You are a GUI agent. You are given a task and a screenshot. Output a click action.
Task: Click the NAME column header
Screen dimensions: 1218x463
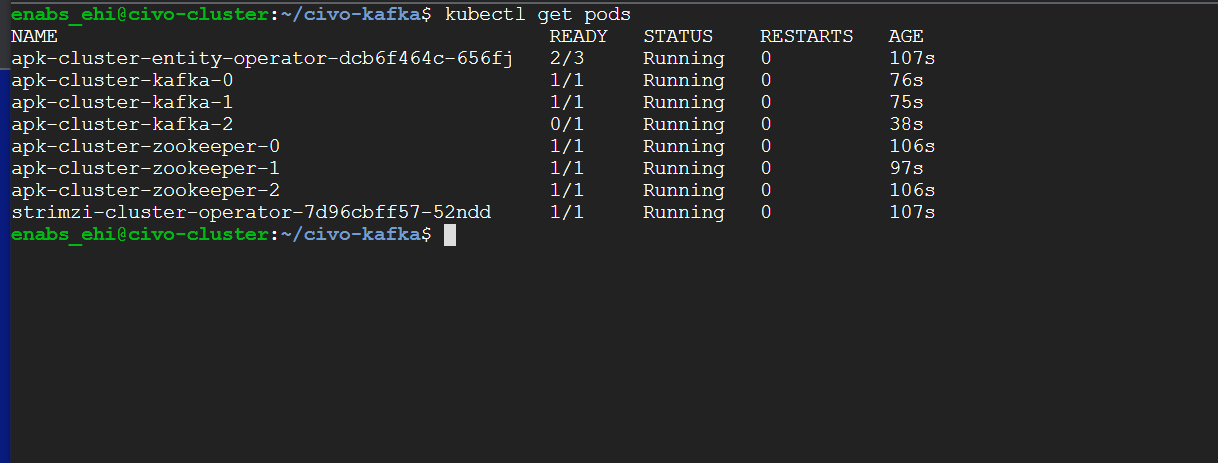point(34,36)
